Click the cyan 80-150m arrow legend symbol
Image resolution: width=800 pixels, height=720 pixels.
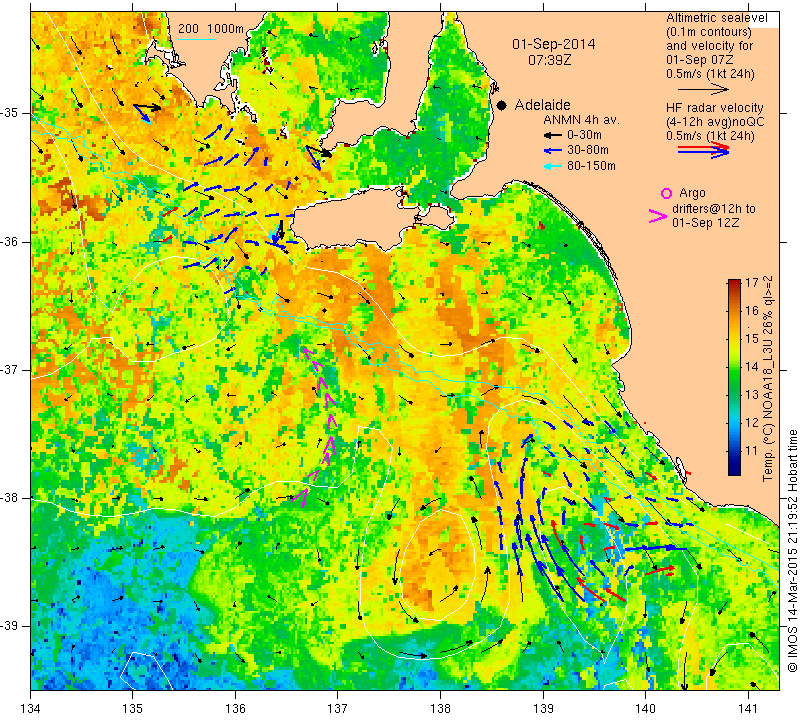pos(552,166)
